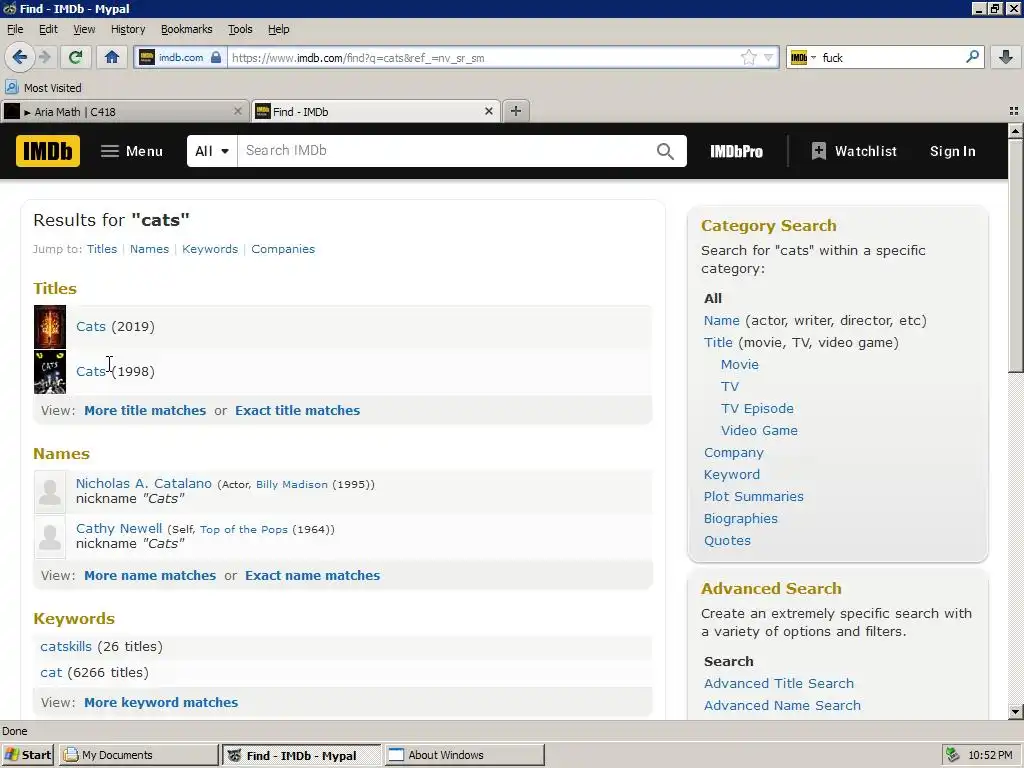Open the IMDb search engine selector
The height and width of the screenshot is (768, 1024).
coord(803,57)
